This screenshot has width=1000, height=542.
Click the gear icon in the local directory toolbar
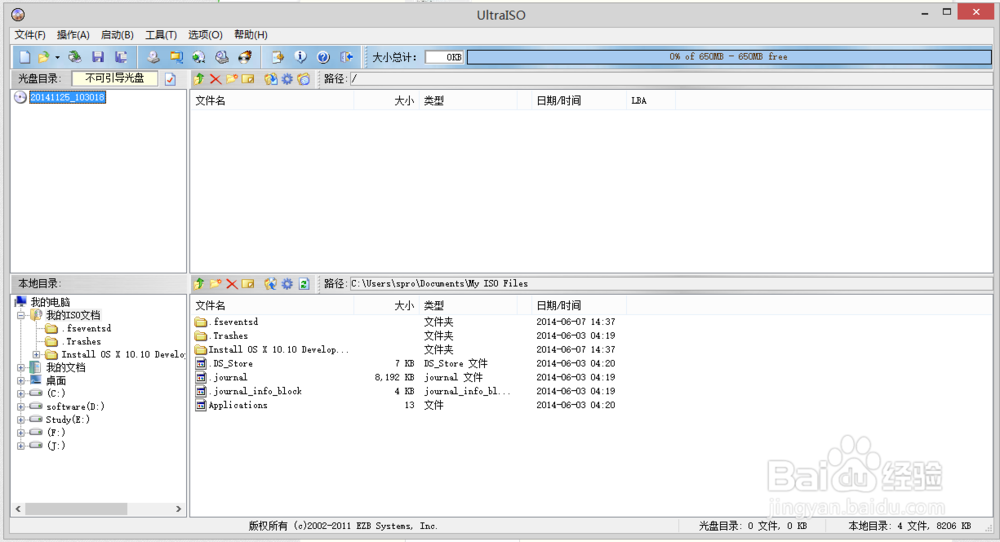(x=288, y=284)
